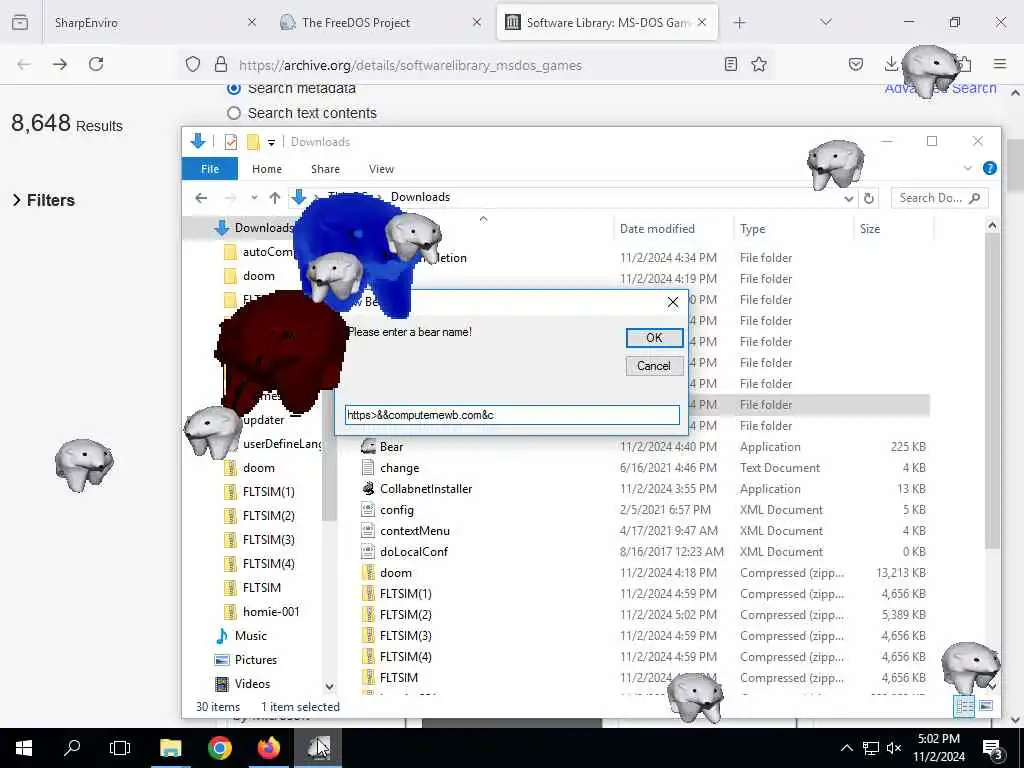This screenshot has height=768, width=1024.
Task: Click the Firefox forward arrow button
Action: (x=60, y=64)
